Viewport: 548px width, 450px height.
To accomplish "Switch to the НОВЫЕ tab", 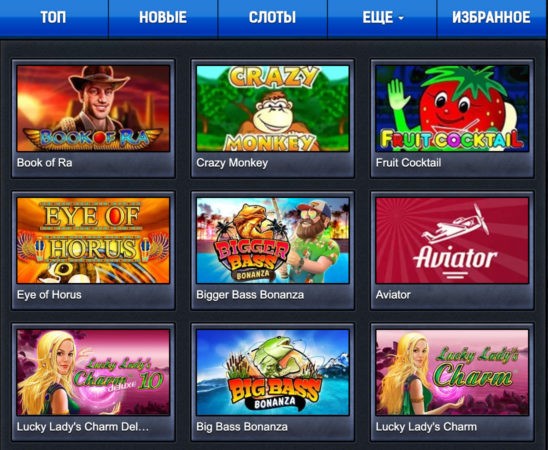I will 163,17.
